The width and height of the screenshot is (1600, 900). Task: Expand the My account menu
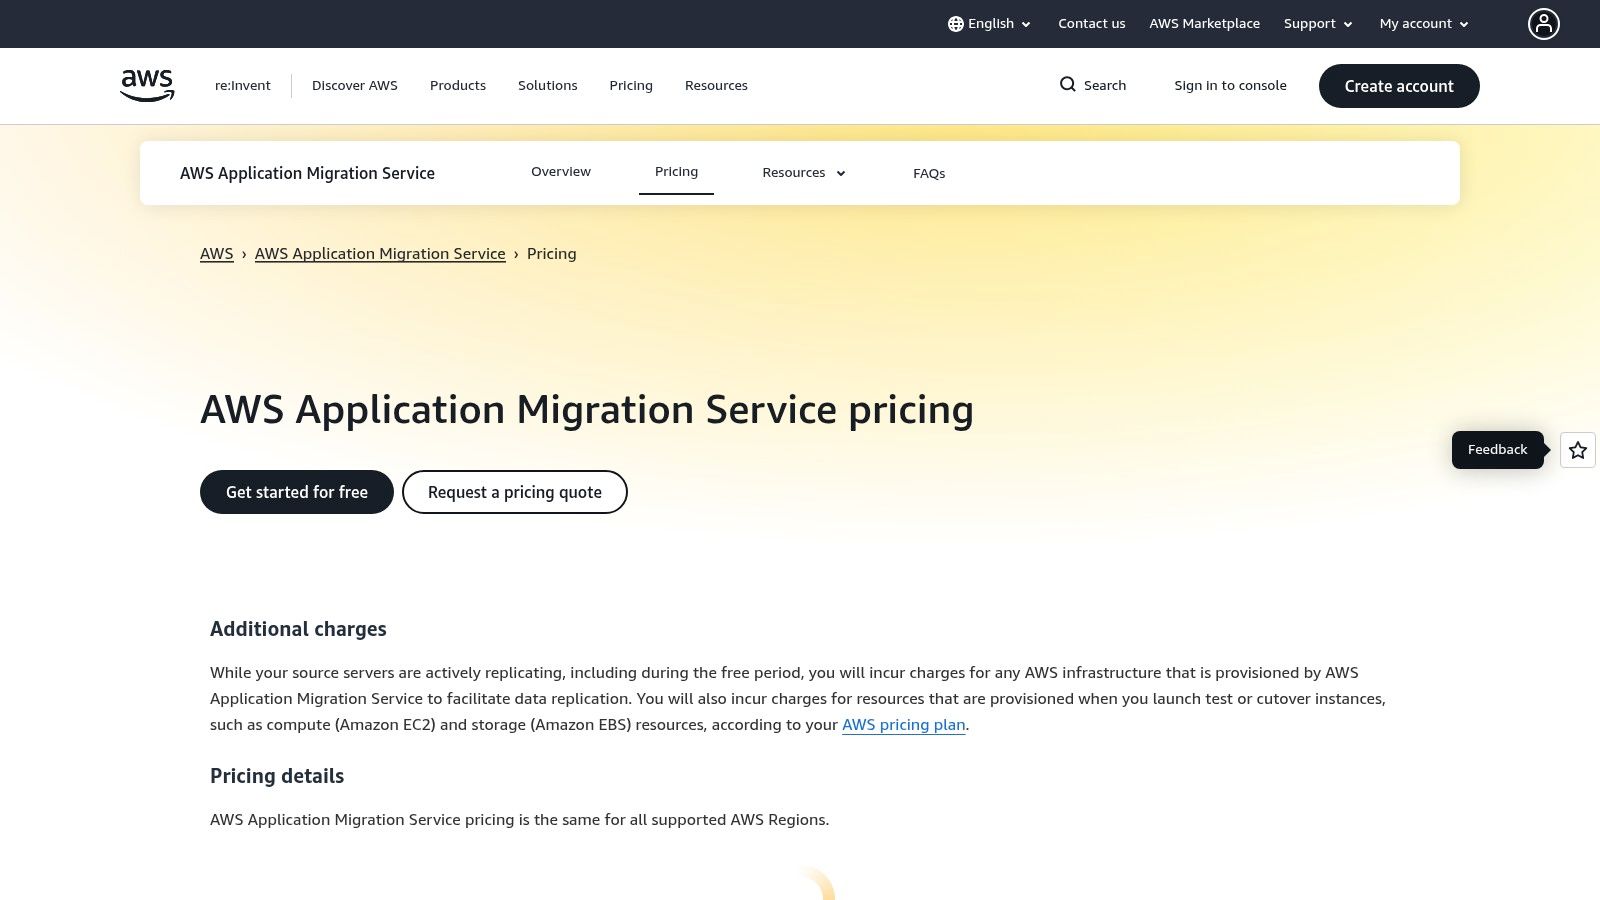(x=1422, y=23)
